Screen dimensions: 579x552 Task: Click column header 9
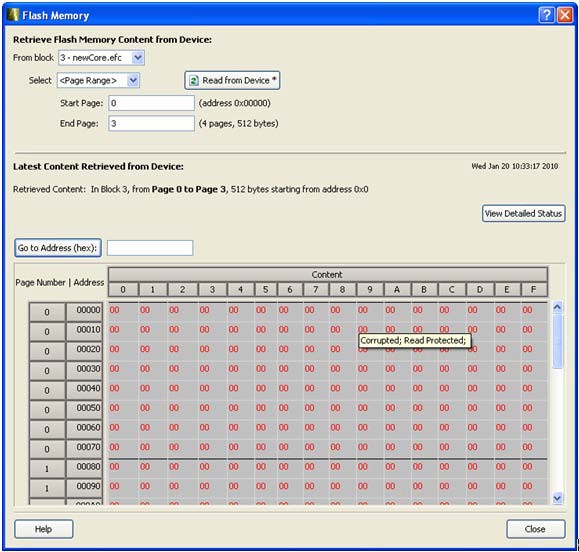370,290
